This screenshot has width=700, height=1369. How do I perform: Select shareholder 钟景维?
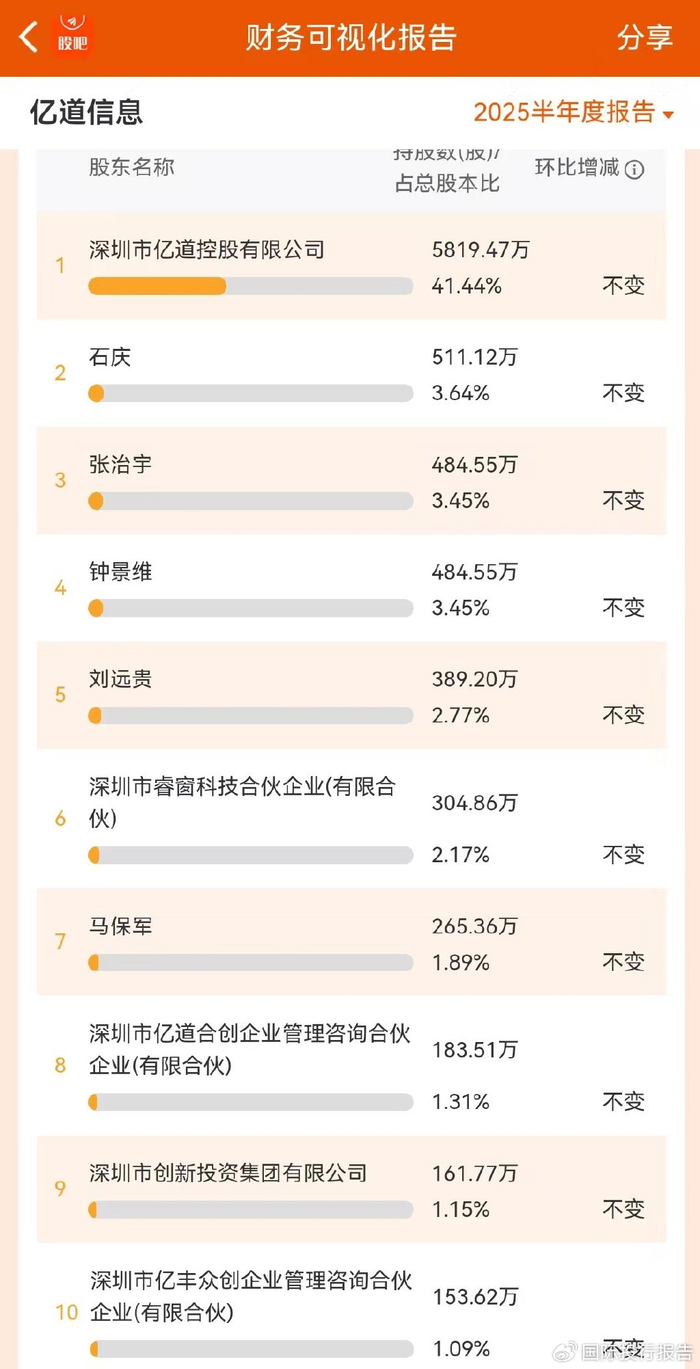tap(121, 572)
